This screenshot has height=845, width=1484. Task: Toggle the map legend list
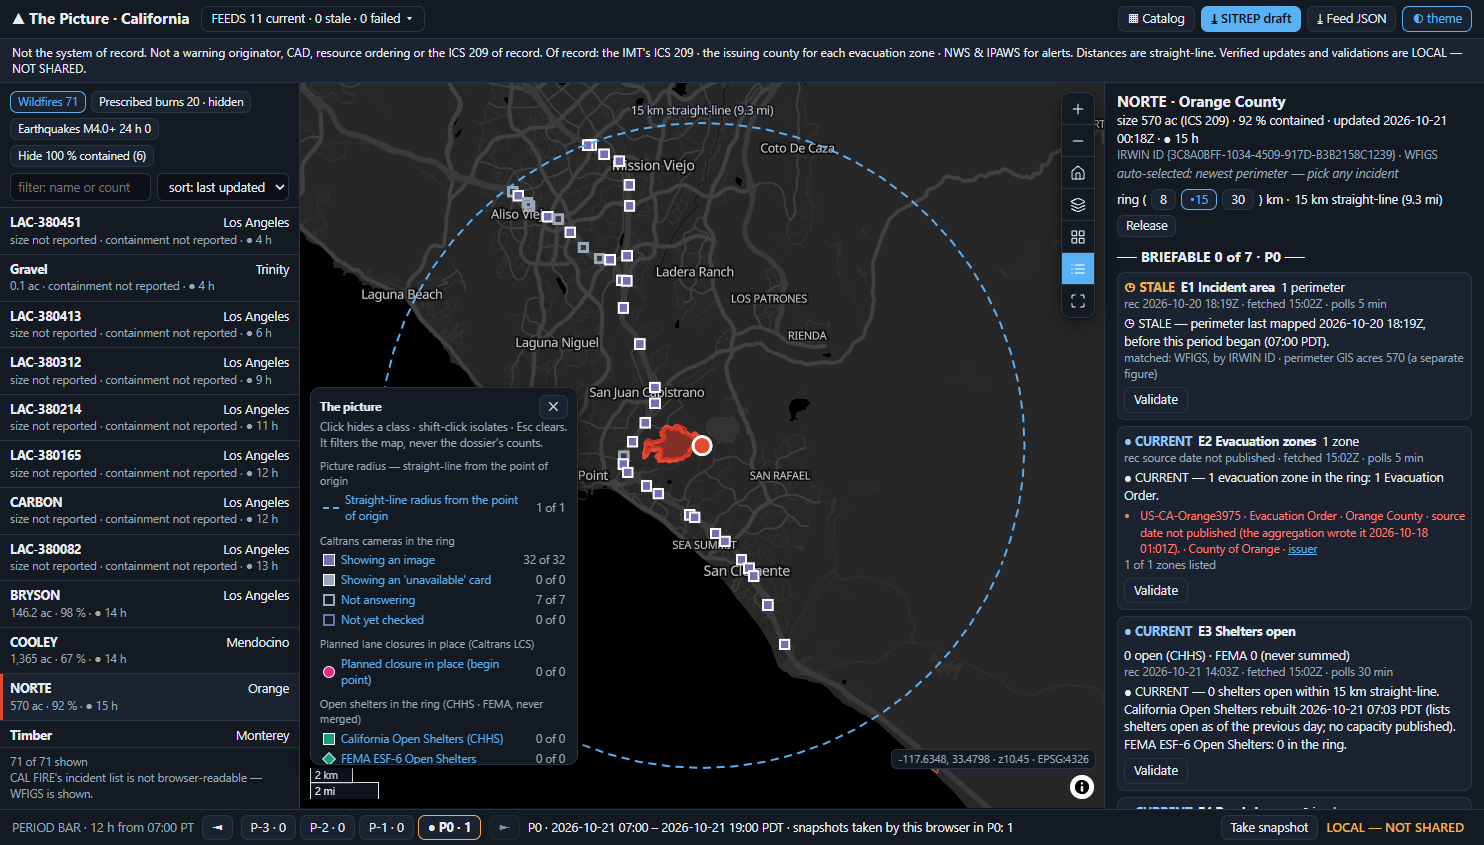[x=1077, y=269]
